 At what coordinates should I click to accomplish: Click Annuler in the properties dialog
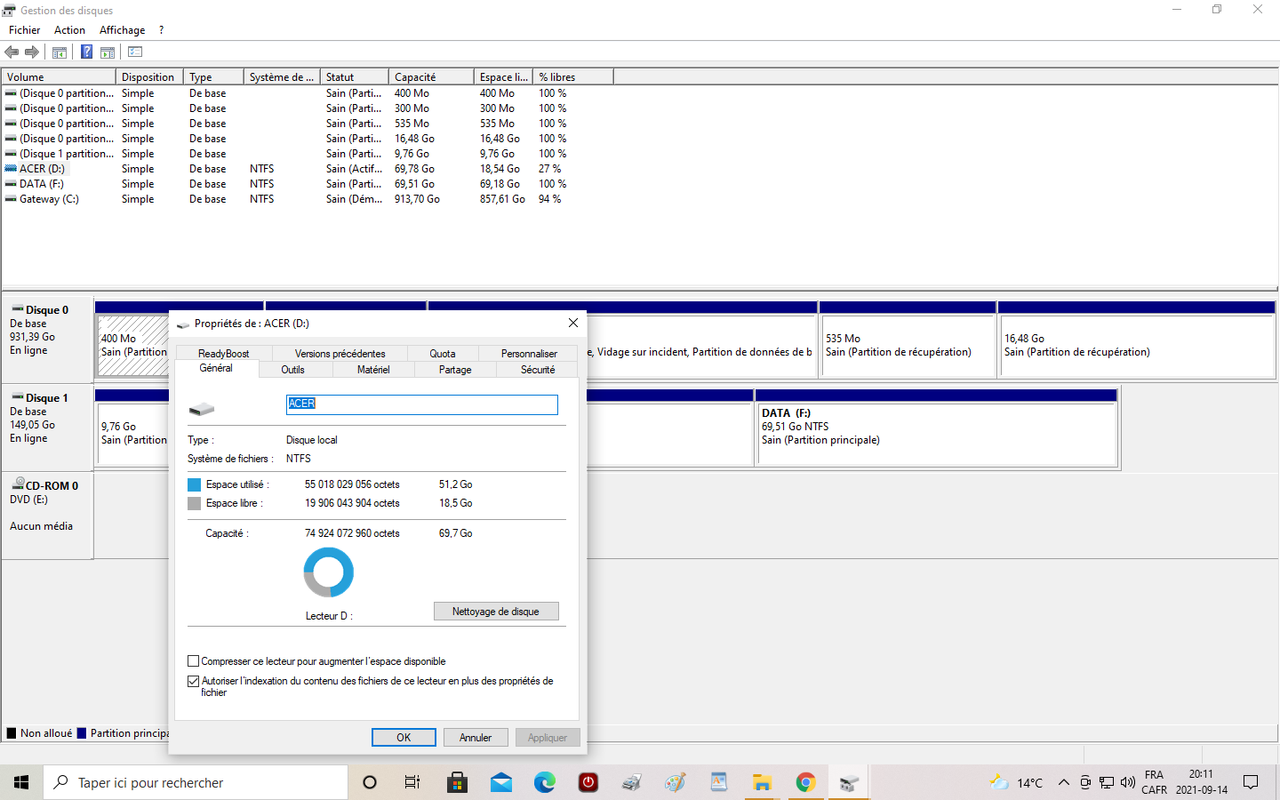(476, 737)
